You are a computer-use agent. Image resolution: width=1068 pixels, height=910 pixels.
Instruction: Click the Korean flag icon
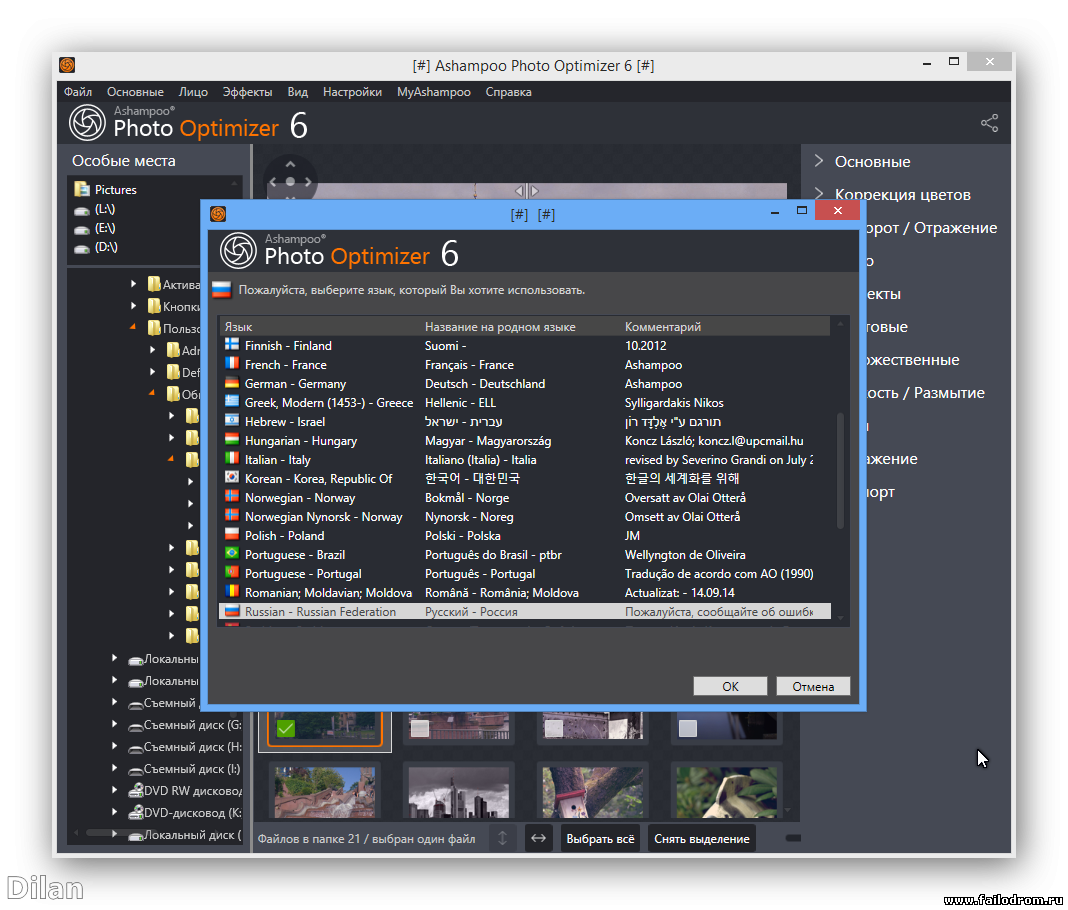tap(232, 477)
